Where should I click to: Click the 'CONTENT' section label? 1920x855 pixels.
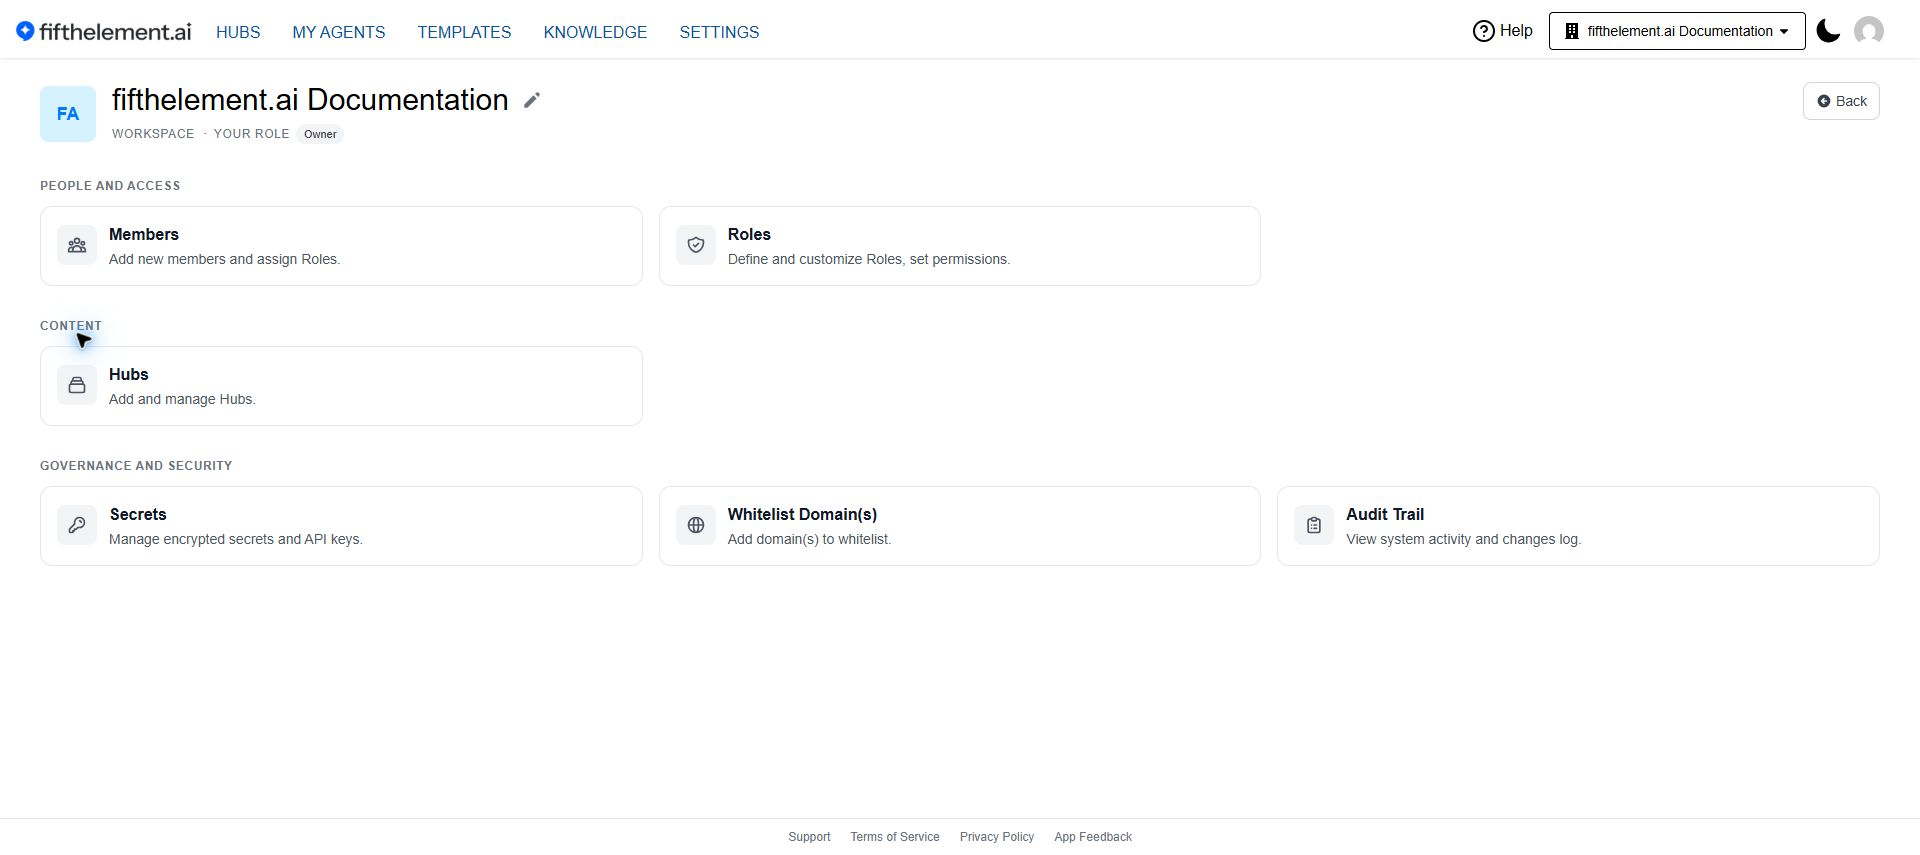pyautogui.click(x=71, y=326)
